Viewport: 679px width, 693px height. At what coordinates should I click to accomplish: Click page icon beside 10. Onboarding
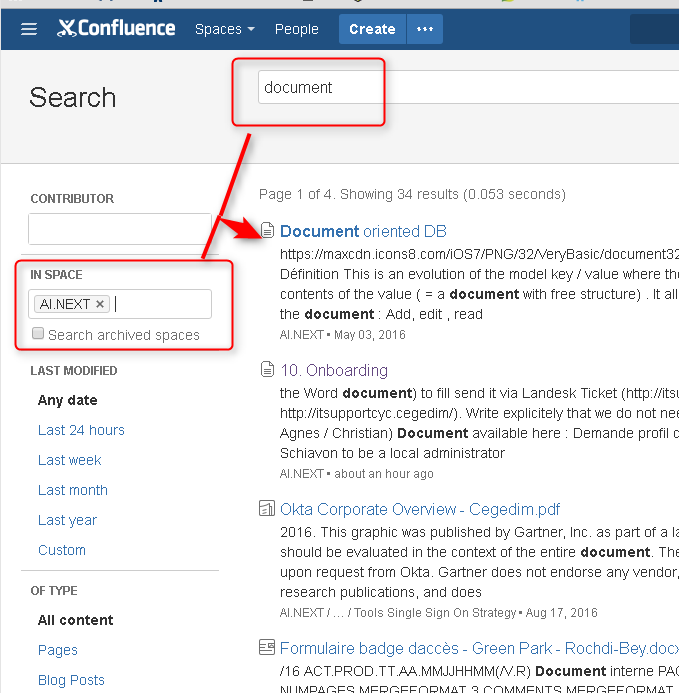pyautogui.click(x=267, y=369)
